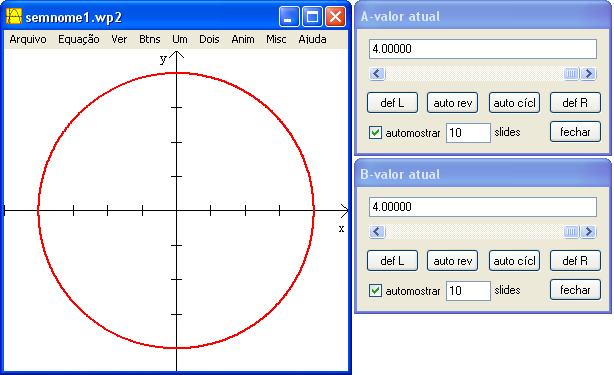Click right arrow of A-value scrollbar
The width and height of the screenshot is (614, 375).
[588, 74]
